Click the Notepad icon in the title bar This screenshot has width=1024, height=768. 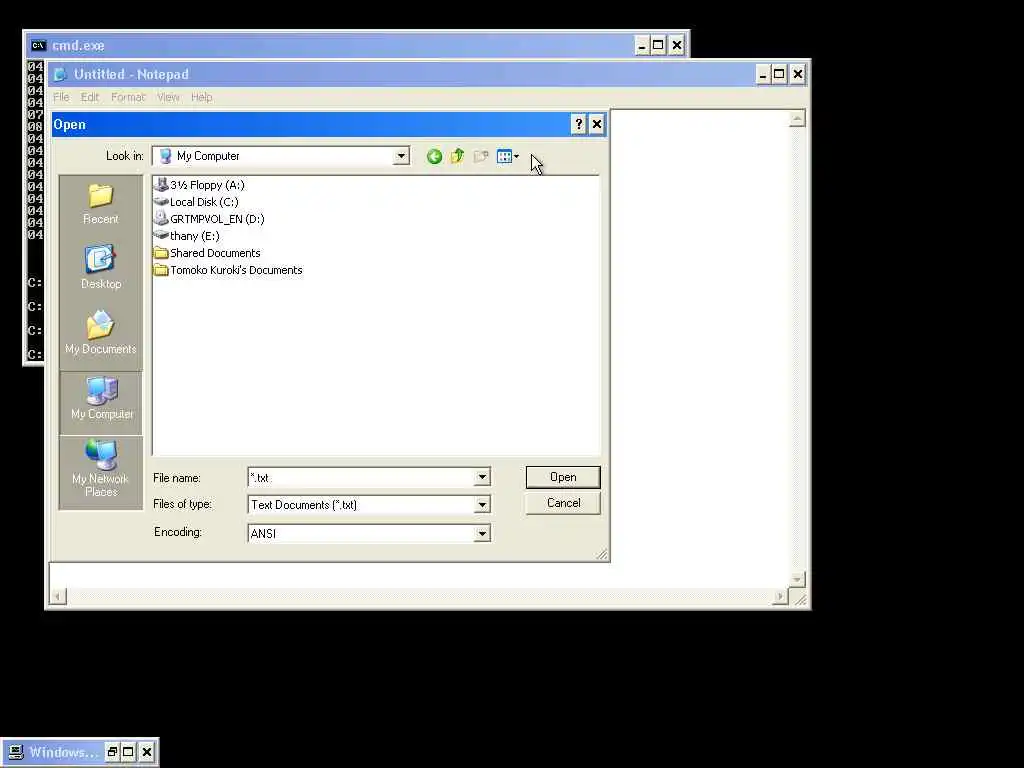click(61, 74)
